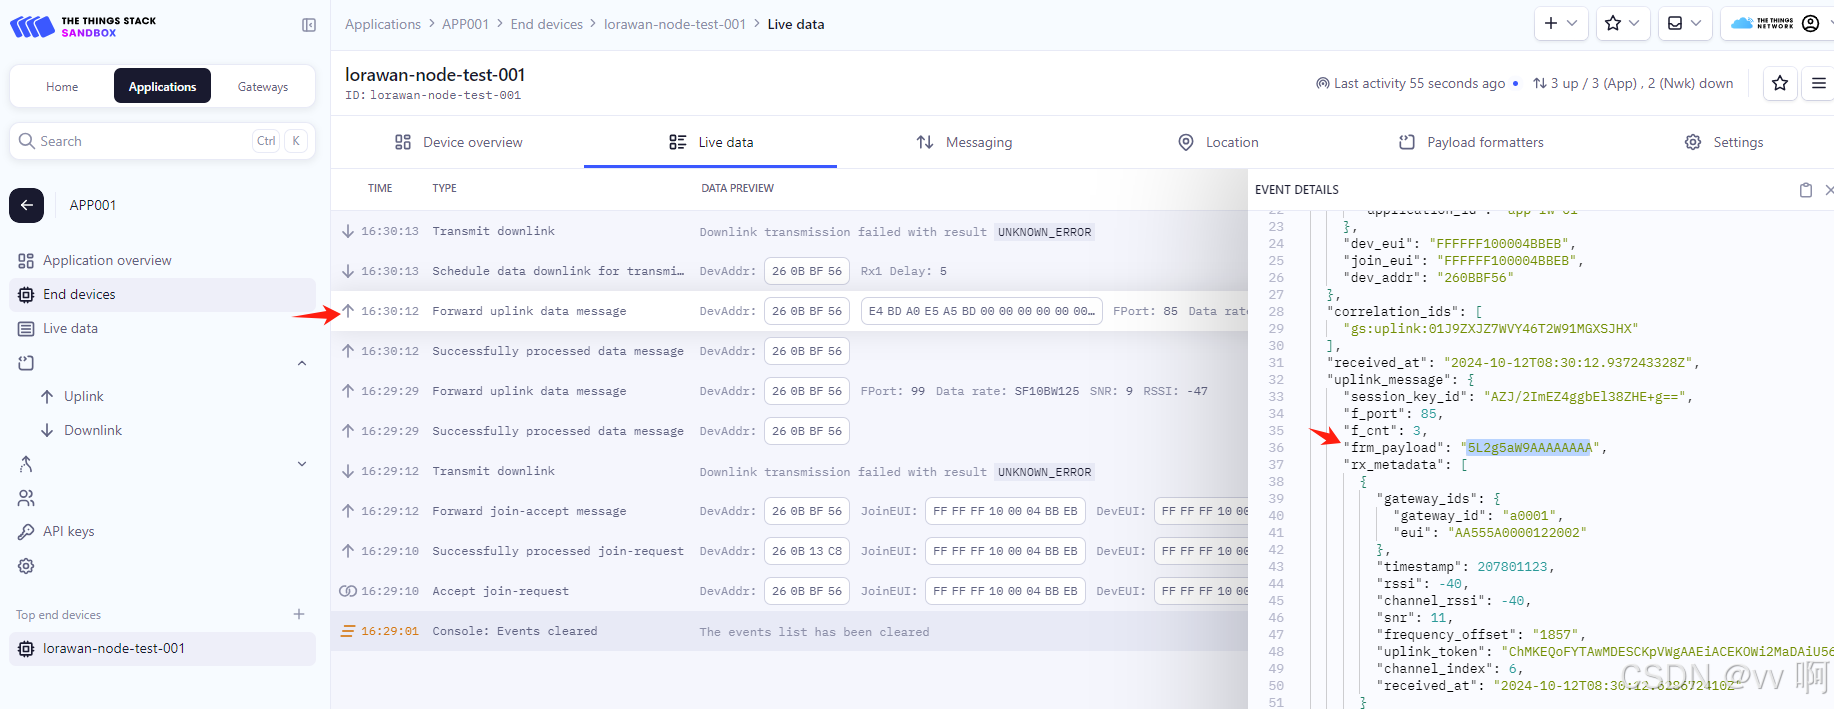1834x709 pixels.
Task: Select the 16:30:12 Forward uplink data message event
Action: [789, 311]
